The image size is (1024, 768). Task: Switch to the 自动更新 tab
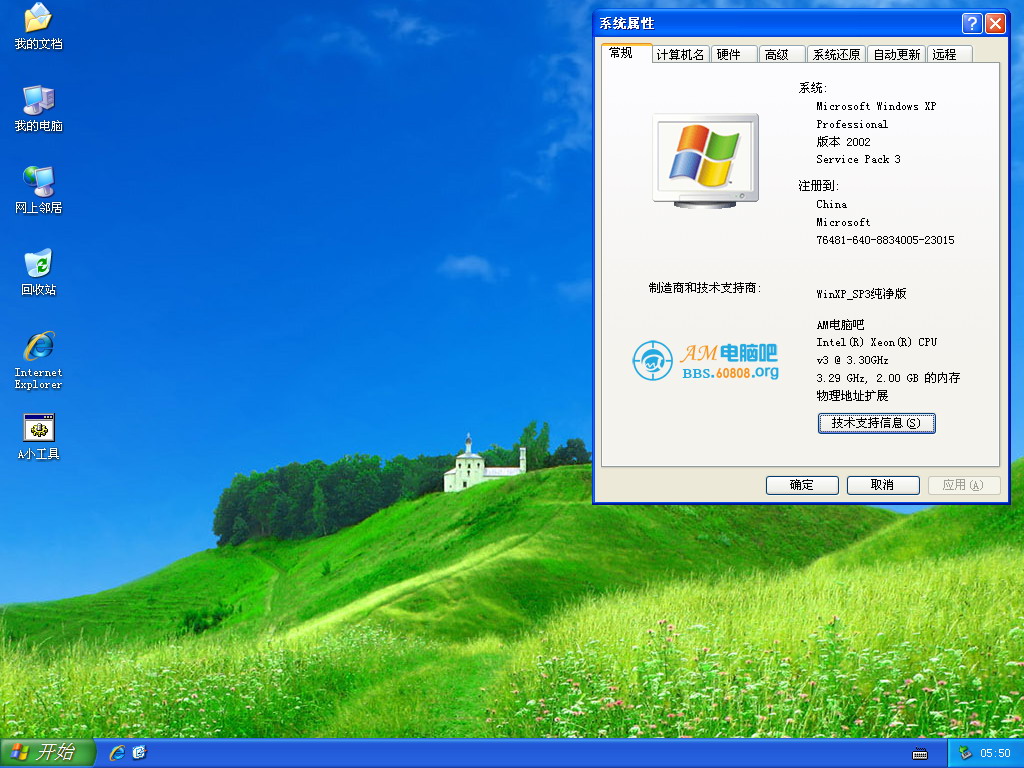tap(897, 54)
